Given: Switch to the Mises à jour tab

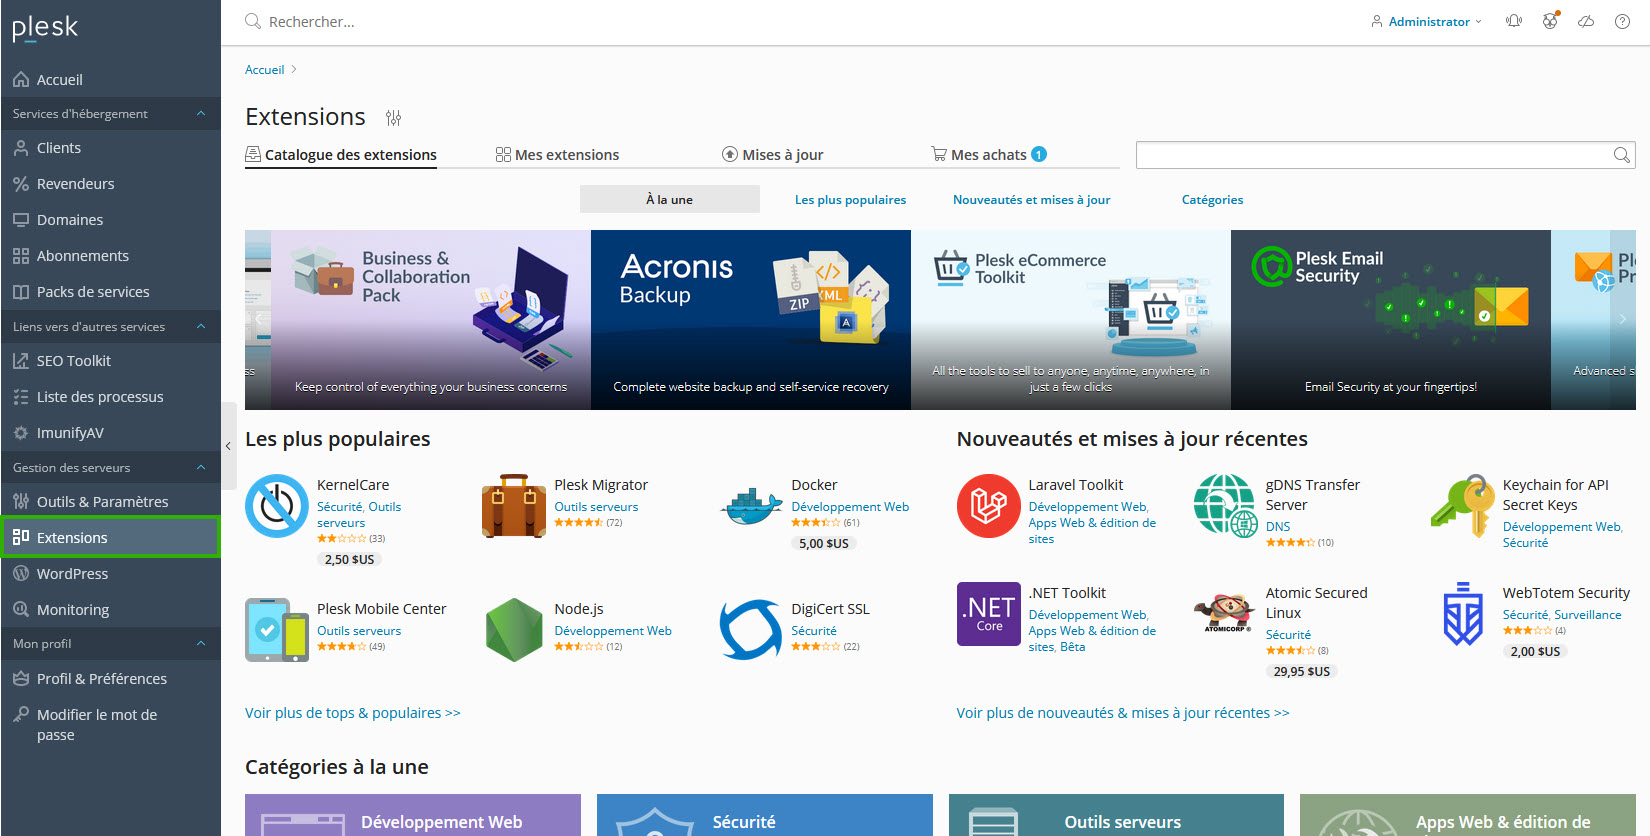Looking at the screenshot, I should pos(773,155).
